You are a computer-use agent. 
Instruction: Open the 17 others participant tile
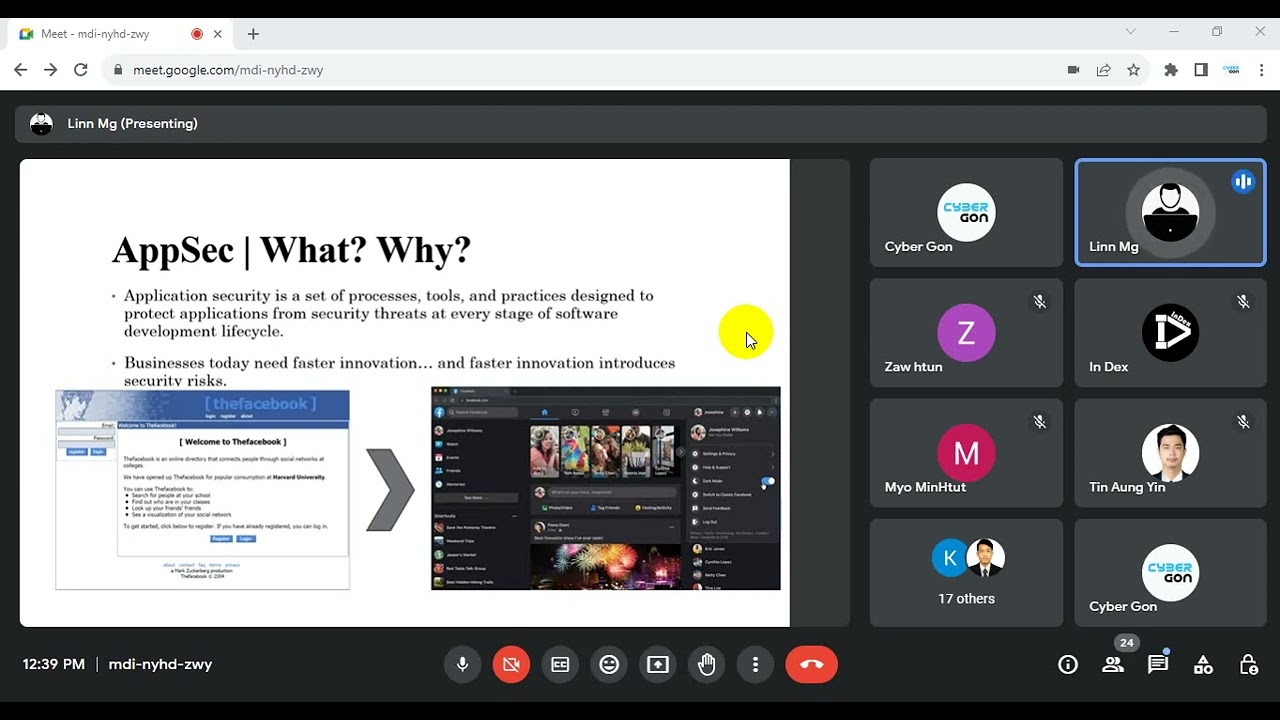coord(966,573)
